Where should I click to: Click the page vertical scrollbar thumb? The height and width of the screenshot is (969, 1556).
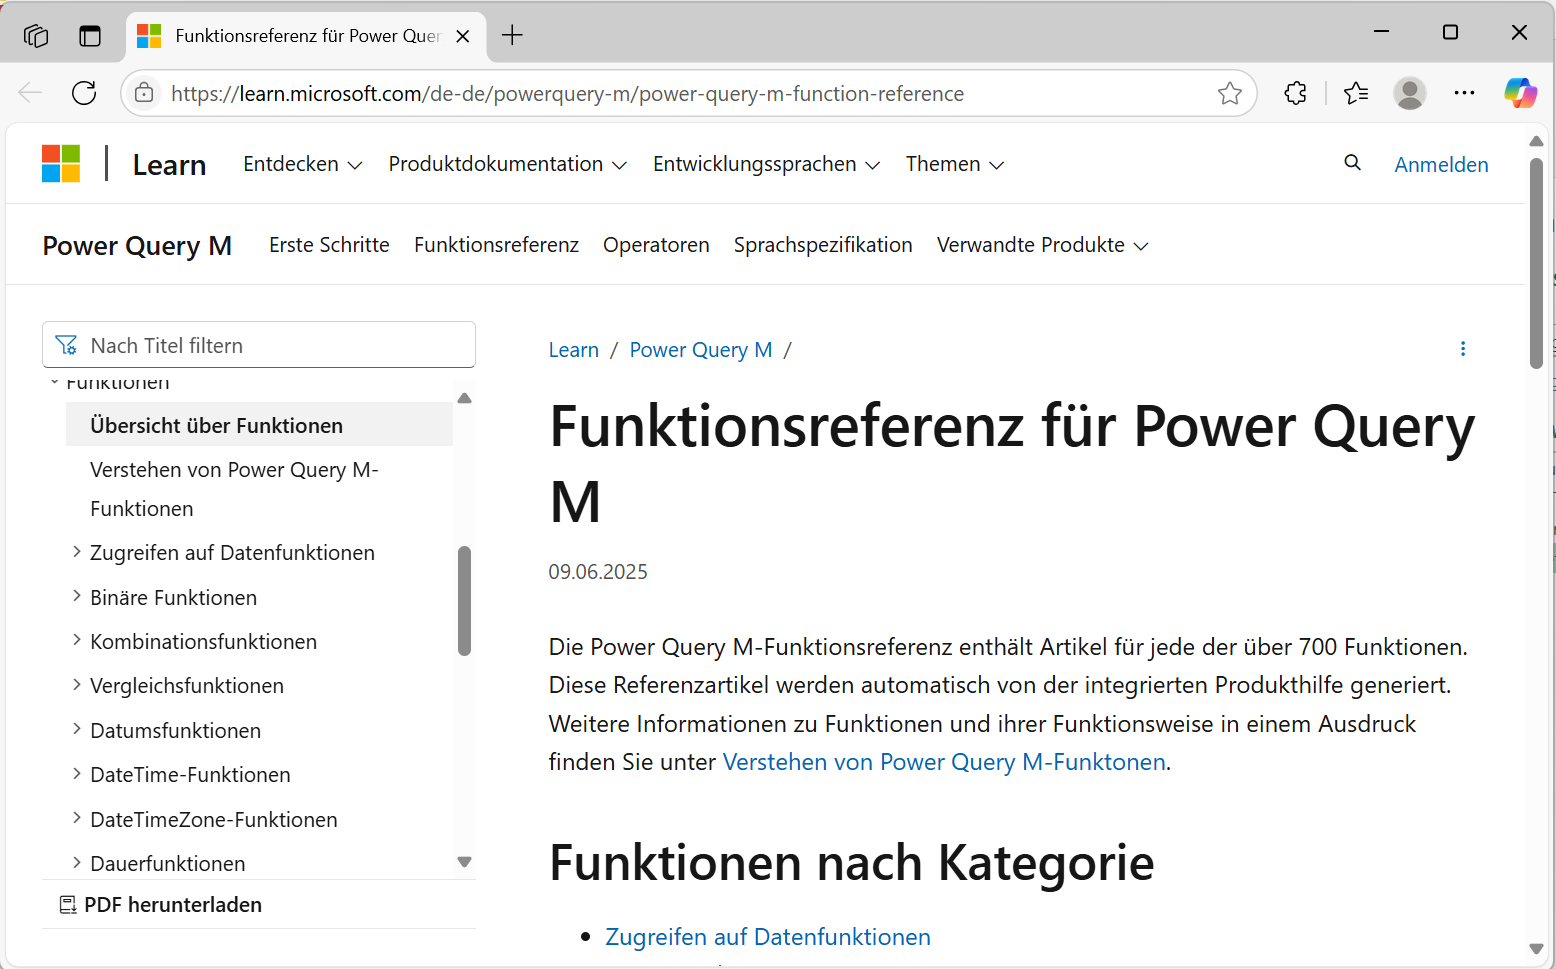coord(1536,263)
